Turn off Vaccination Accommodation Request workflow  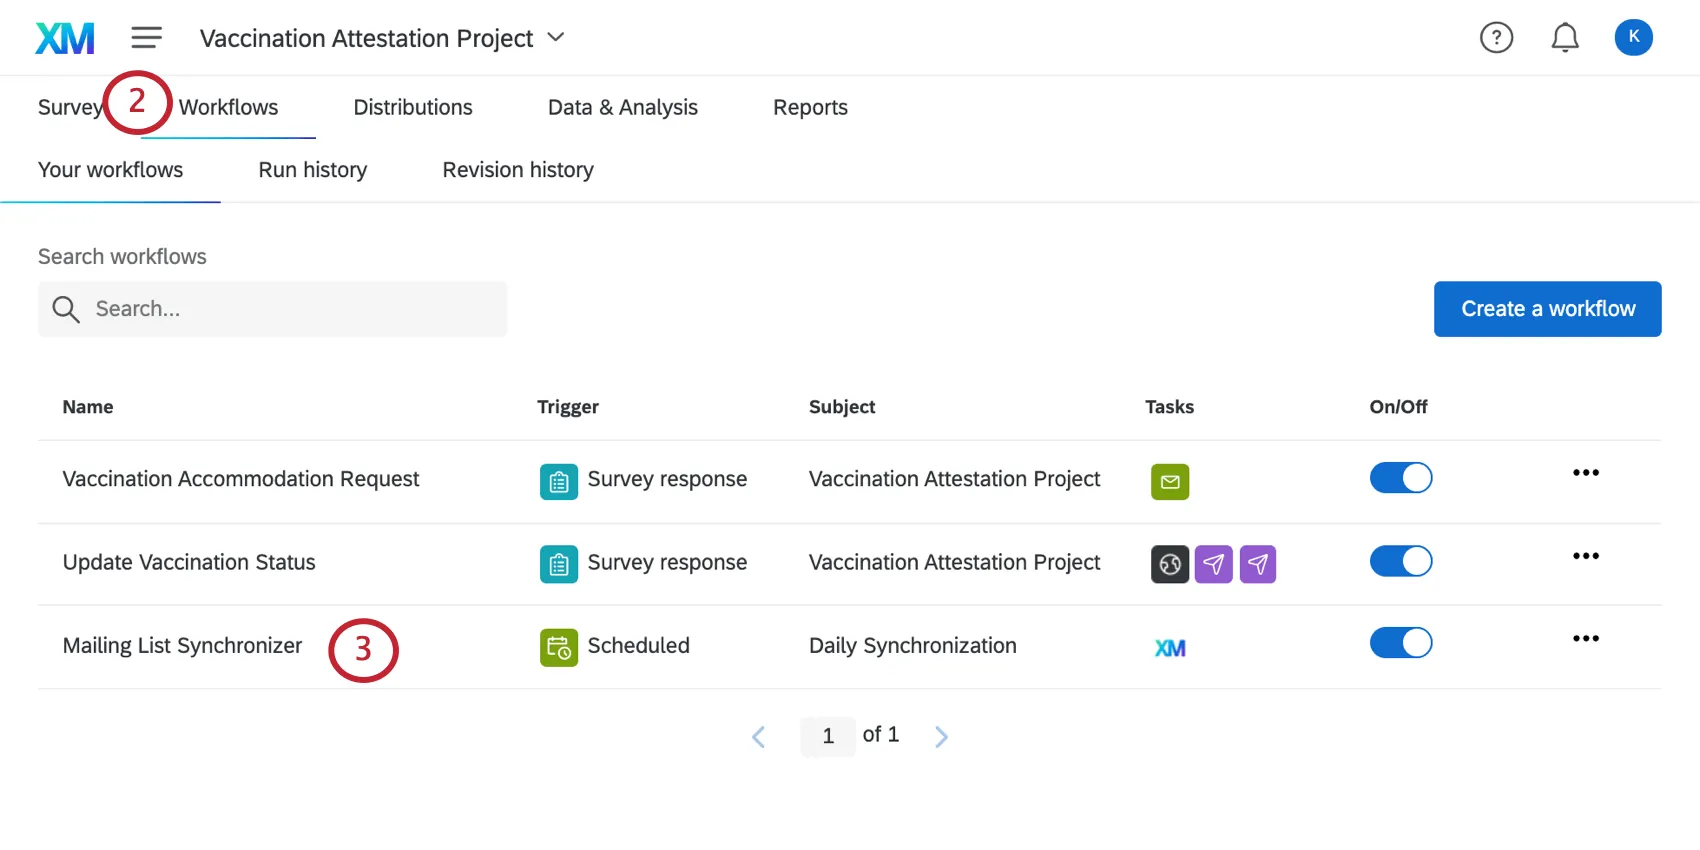pos(1400,478)
